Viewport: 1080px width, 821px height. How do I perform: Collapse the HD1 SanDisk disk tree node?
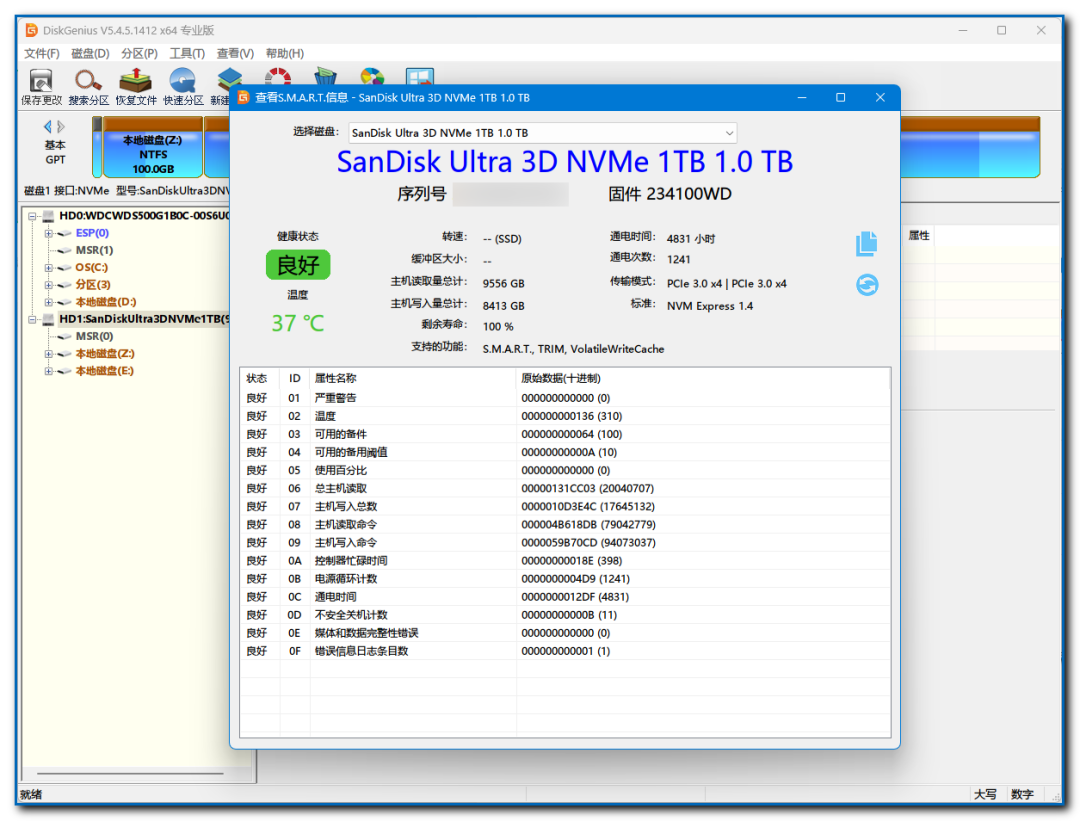coord(32,320)
